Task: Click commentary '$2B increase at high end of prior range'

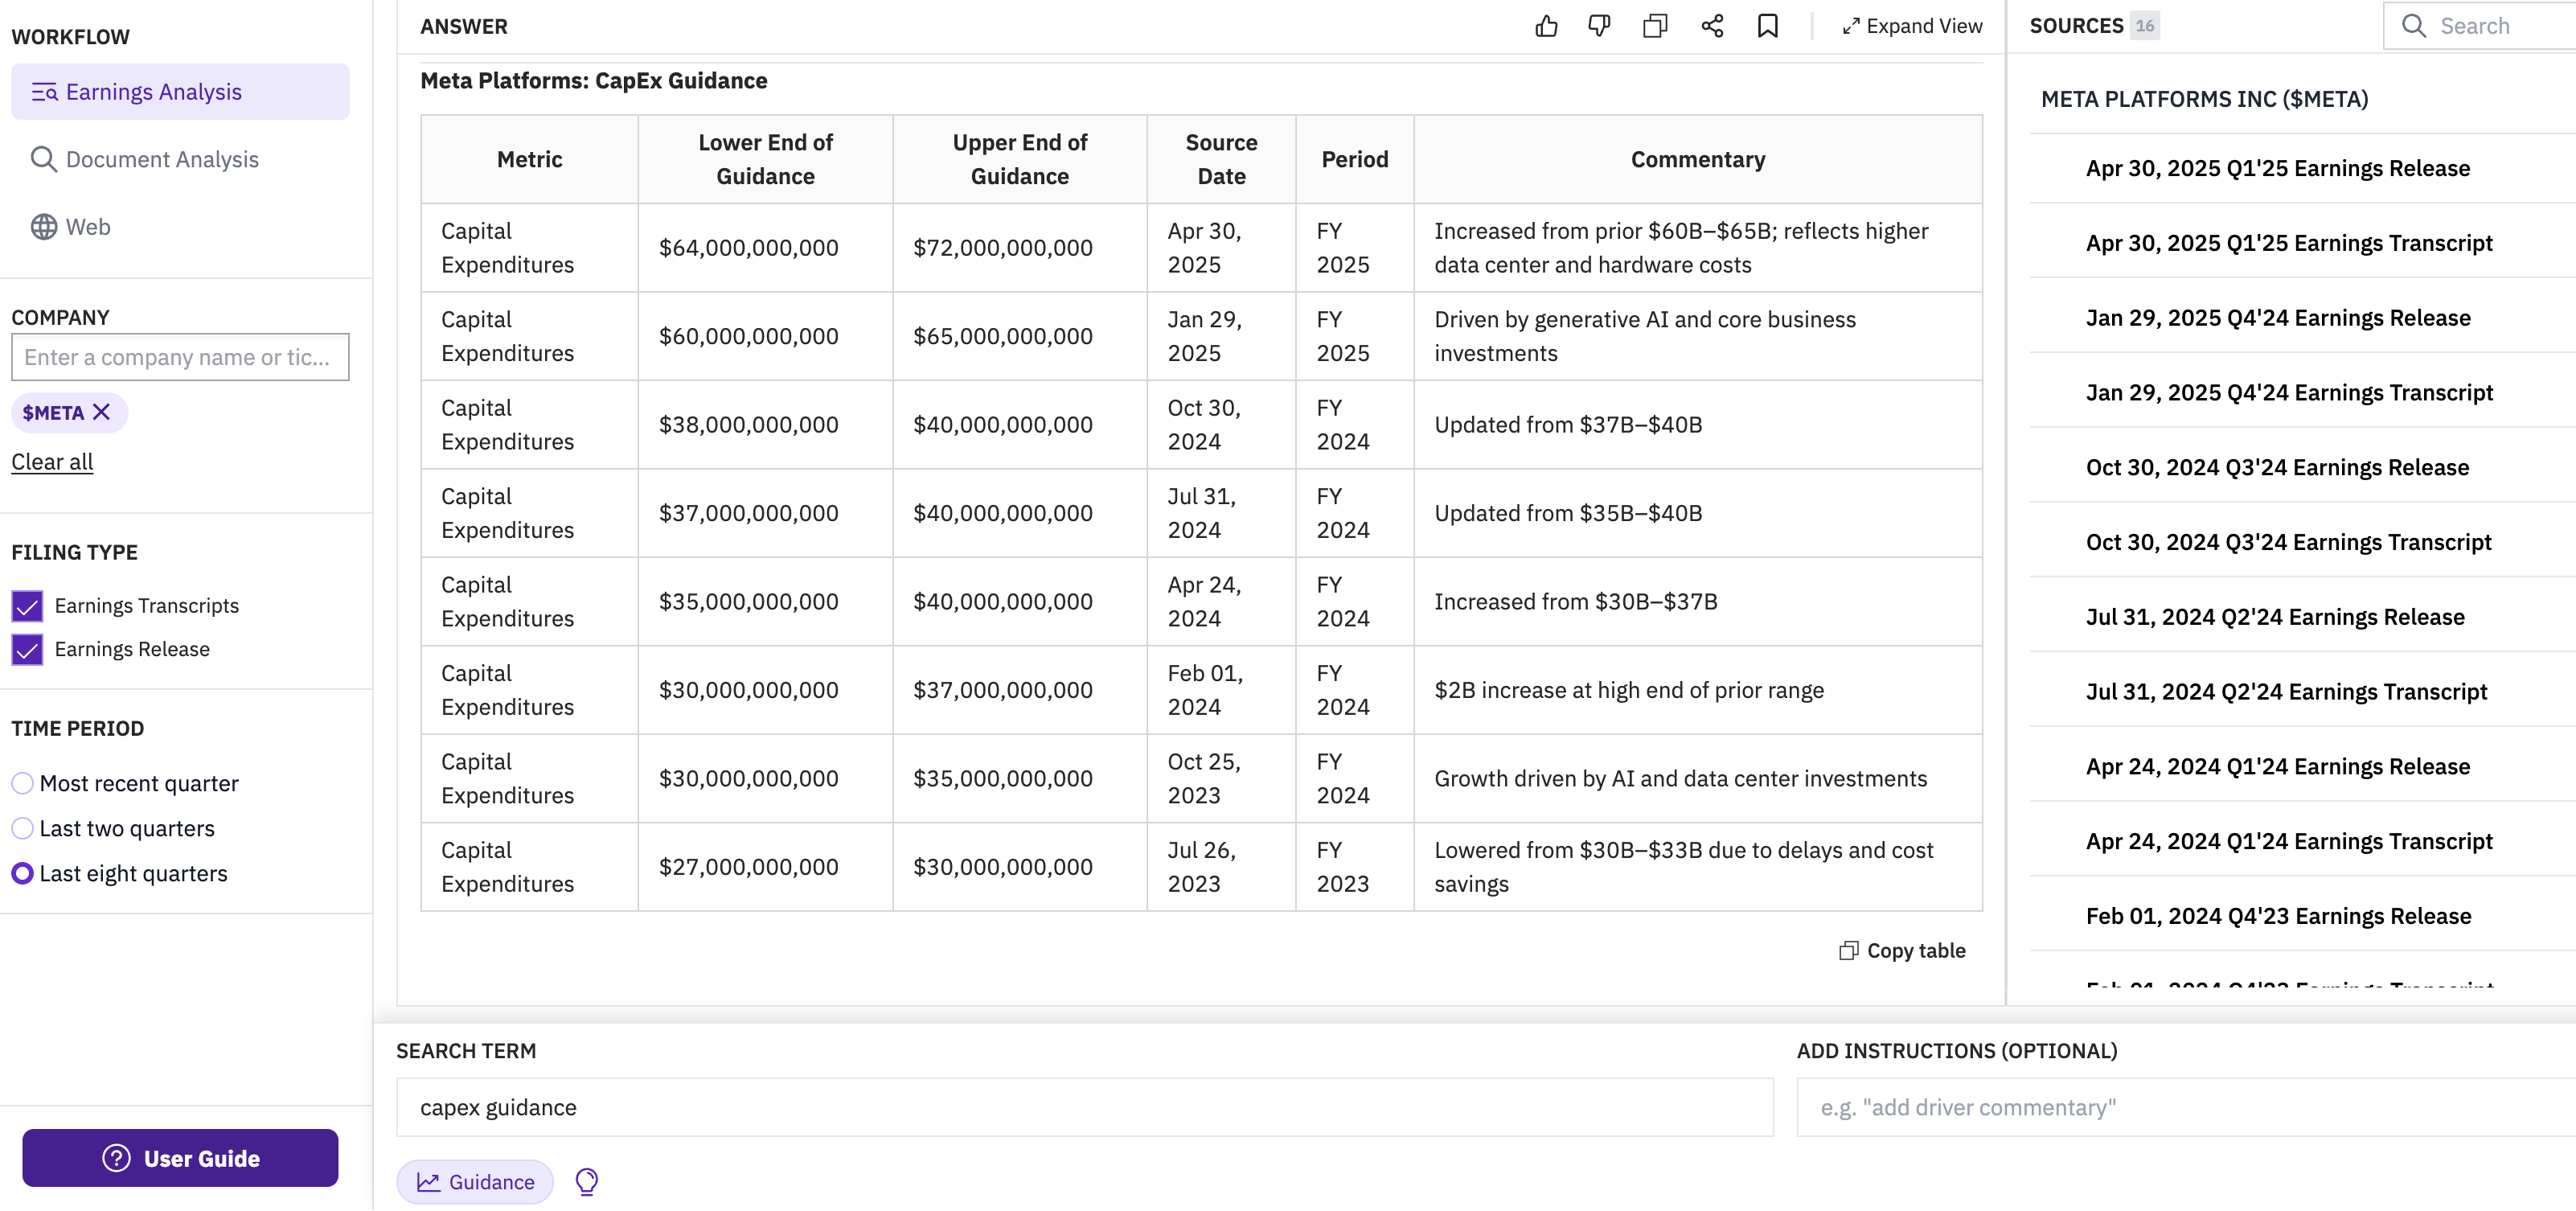Action: [x=1628, y=690]
